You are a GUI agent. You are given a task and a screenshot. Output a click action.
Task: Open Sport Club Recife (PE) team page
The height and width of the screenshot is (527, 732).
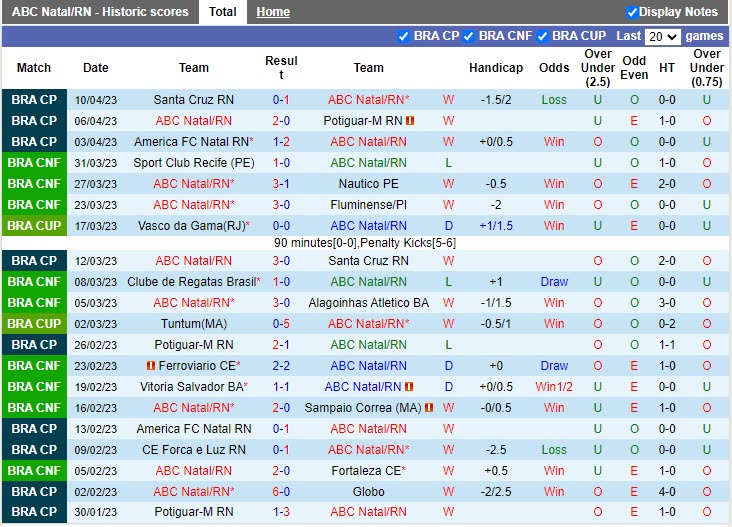click(194, 163)
